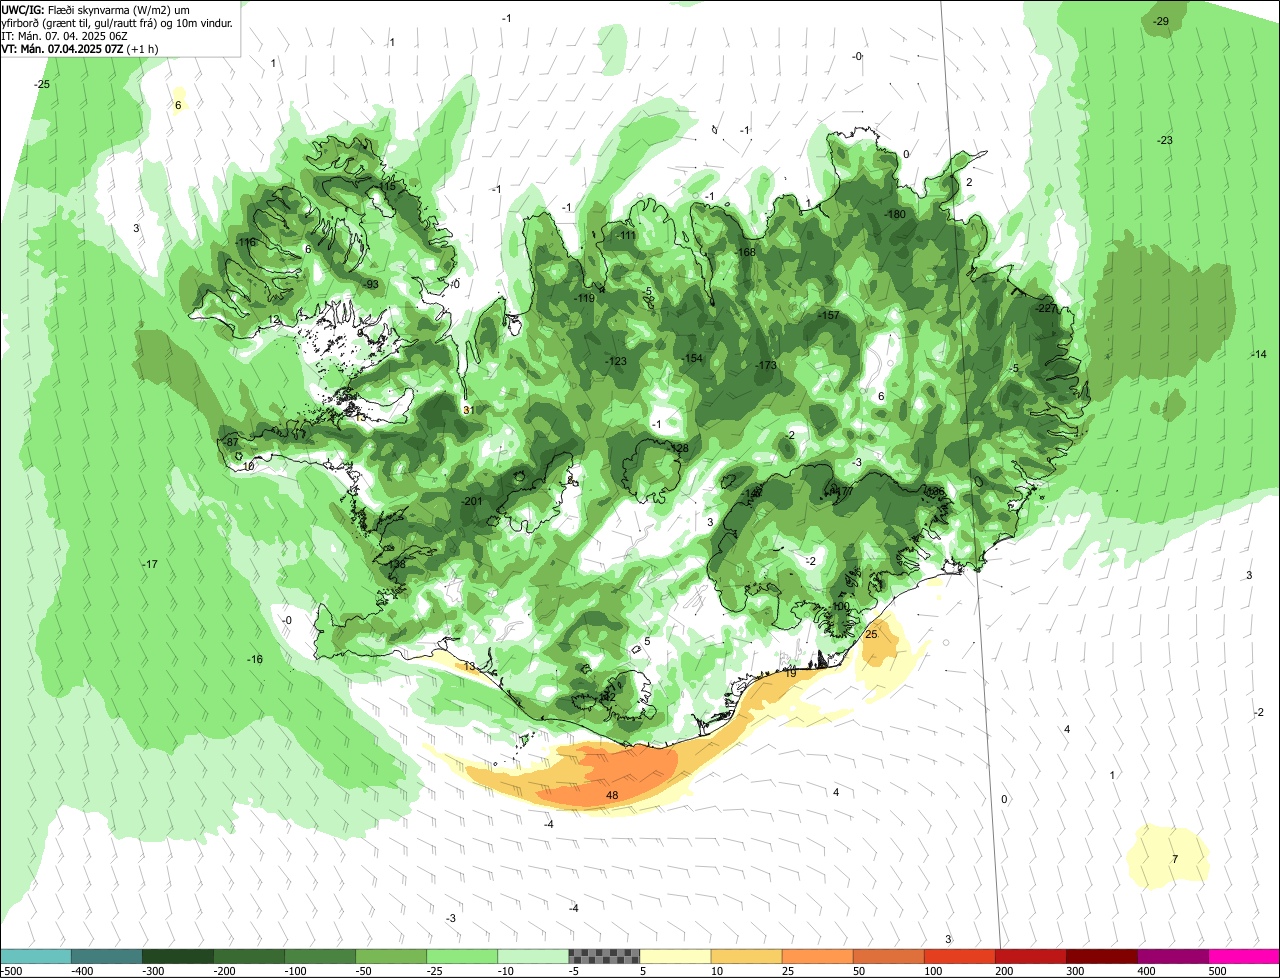
Task: Pick the pale yellow swatch between 5 and 10
Action: click(x=675, y=956)
